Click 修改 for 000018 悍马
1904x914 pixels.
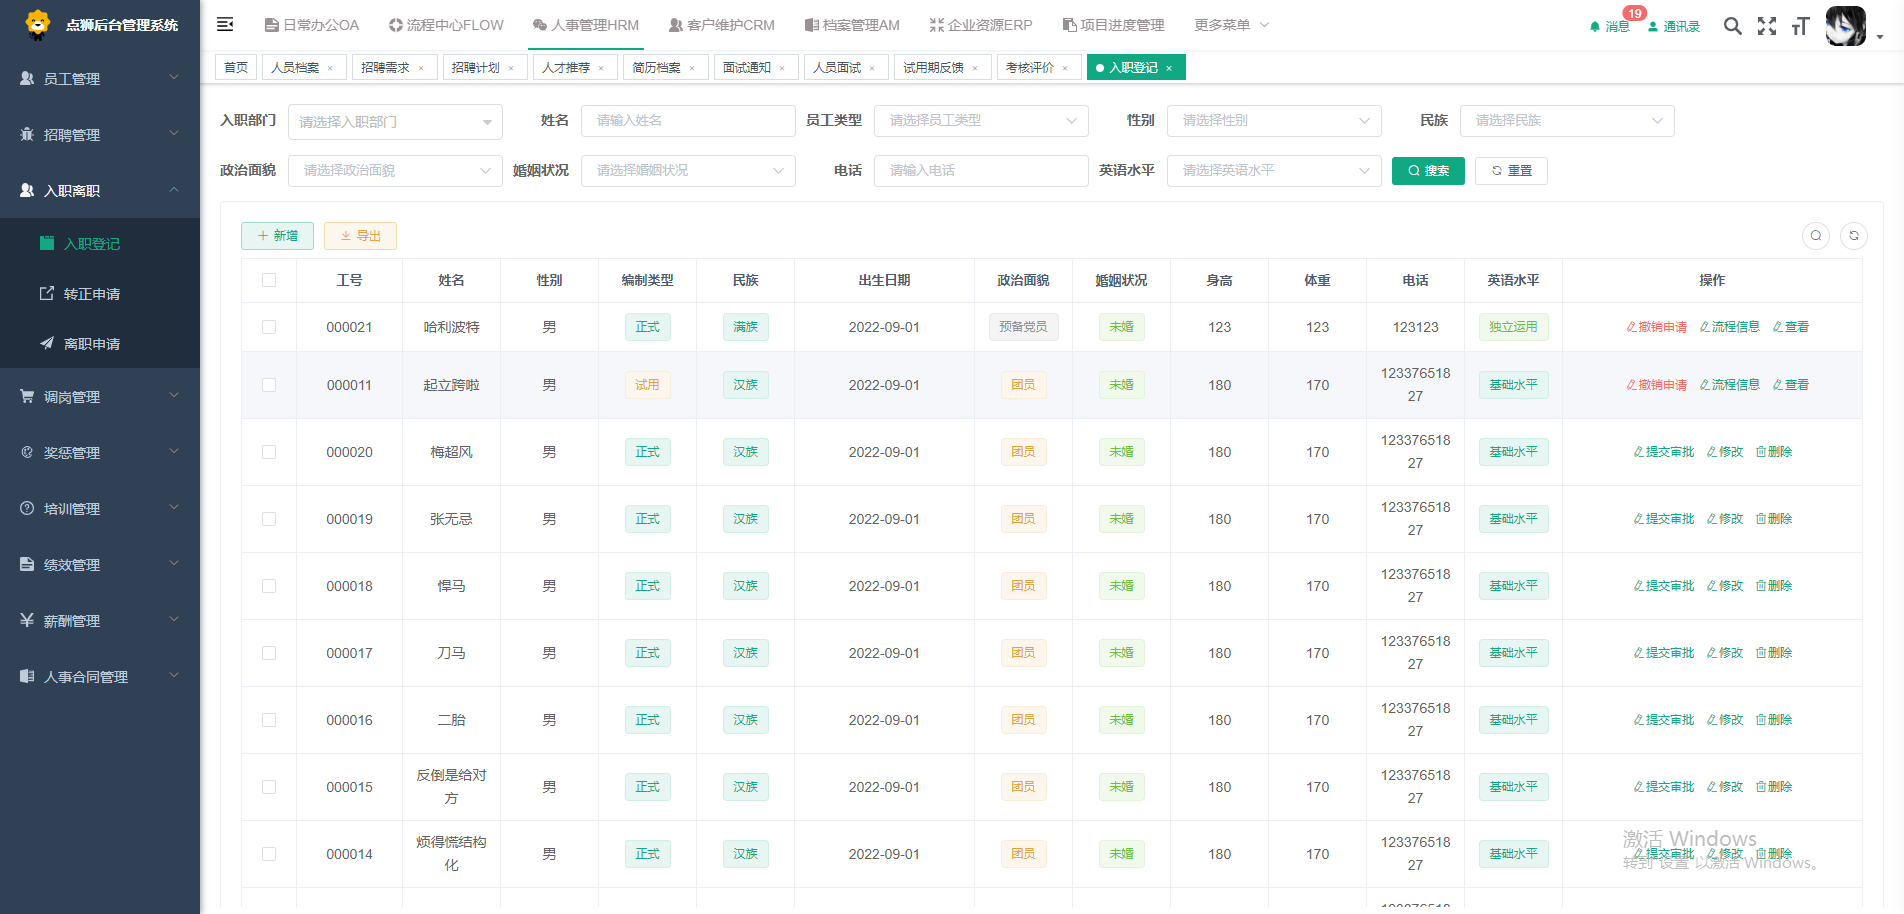point(1725,586)
